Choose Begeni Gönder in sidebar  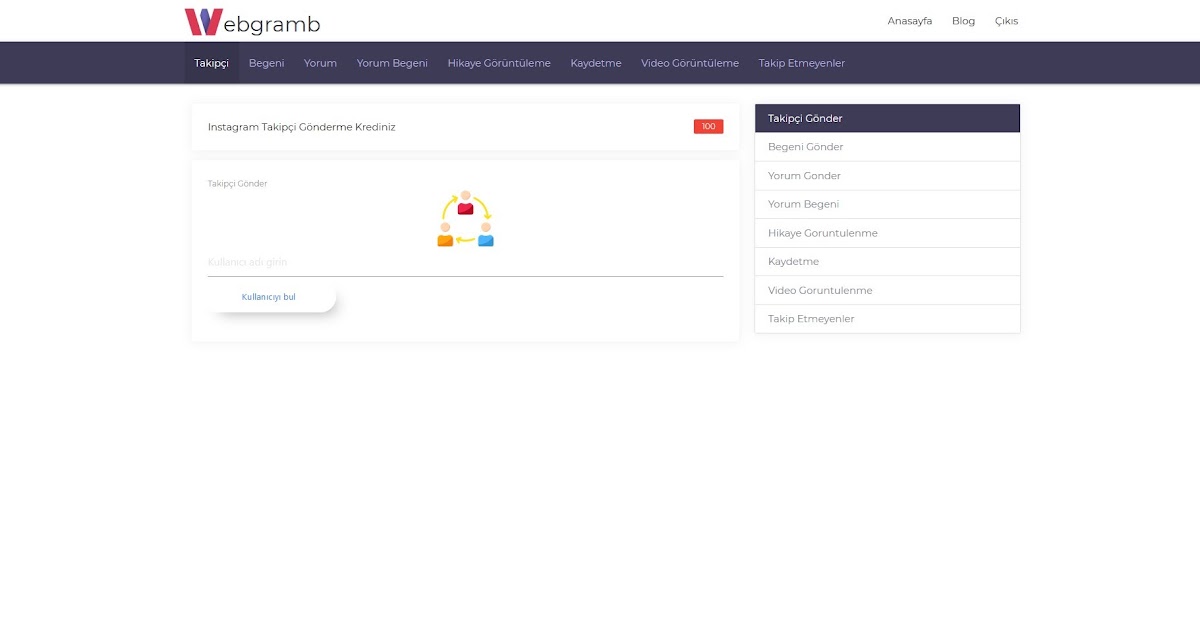pos(887,147)
